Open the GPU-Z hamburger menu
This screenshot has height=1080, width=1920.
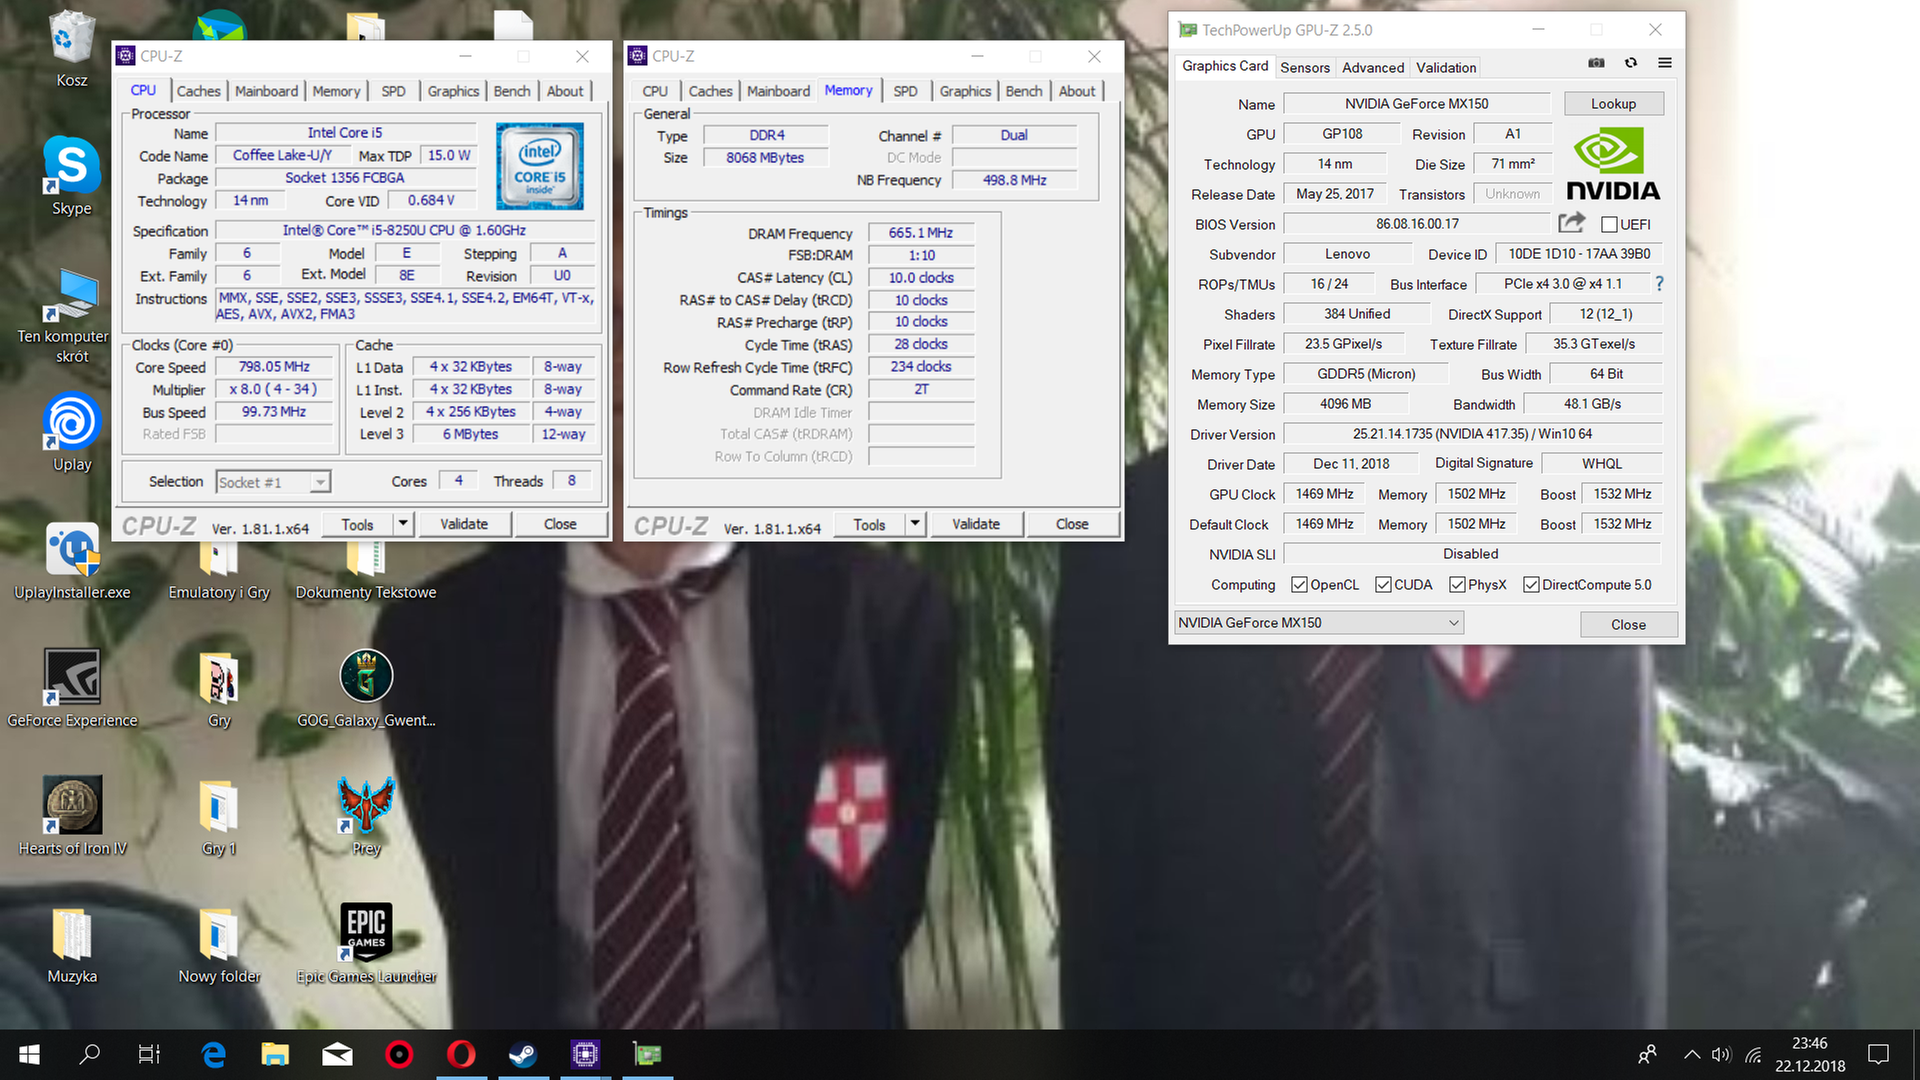coord(1665,63)
